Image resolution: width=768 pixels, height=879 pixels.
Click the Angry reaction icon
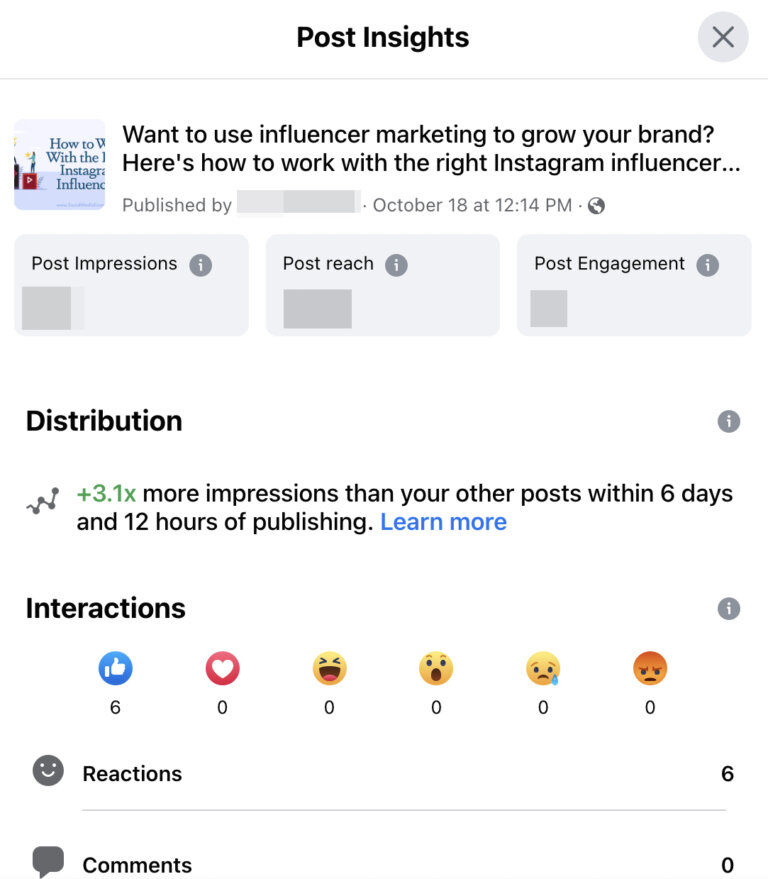coord(650,668)
